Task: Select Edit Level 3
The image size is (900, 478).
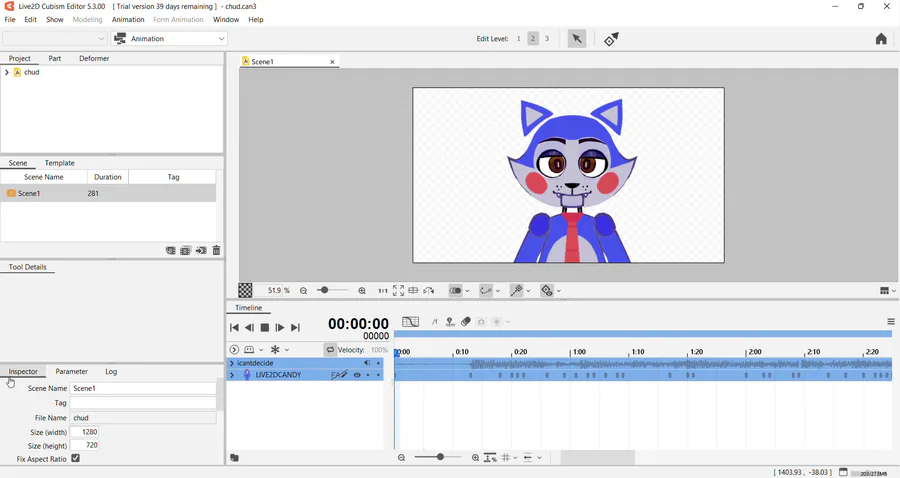Action: (x=547, y=38)
